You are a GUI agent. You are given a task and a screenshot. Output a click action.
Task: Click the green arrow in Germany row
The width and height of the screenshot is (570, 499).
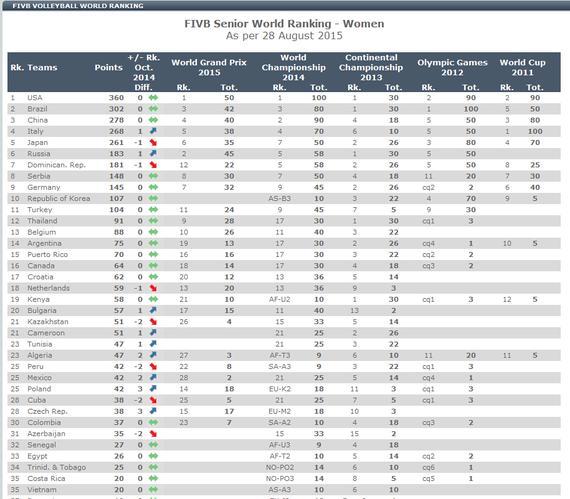click(153, 187)
